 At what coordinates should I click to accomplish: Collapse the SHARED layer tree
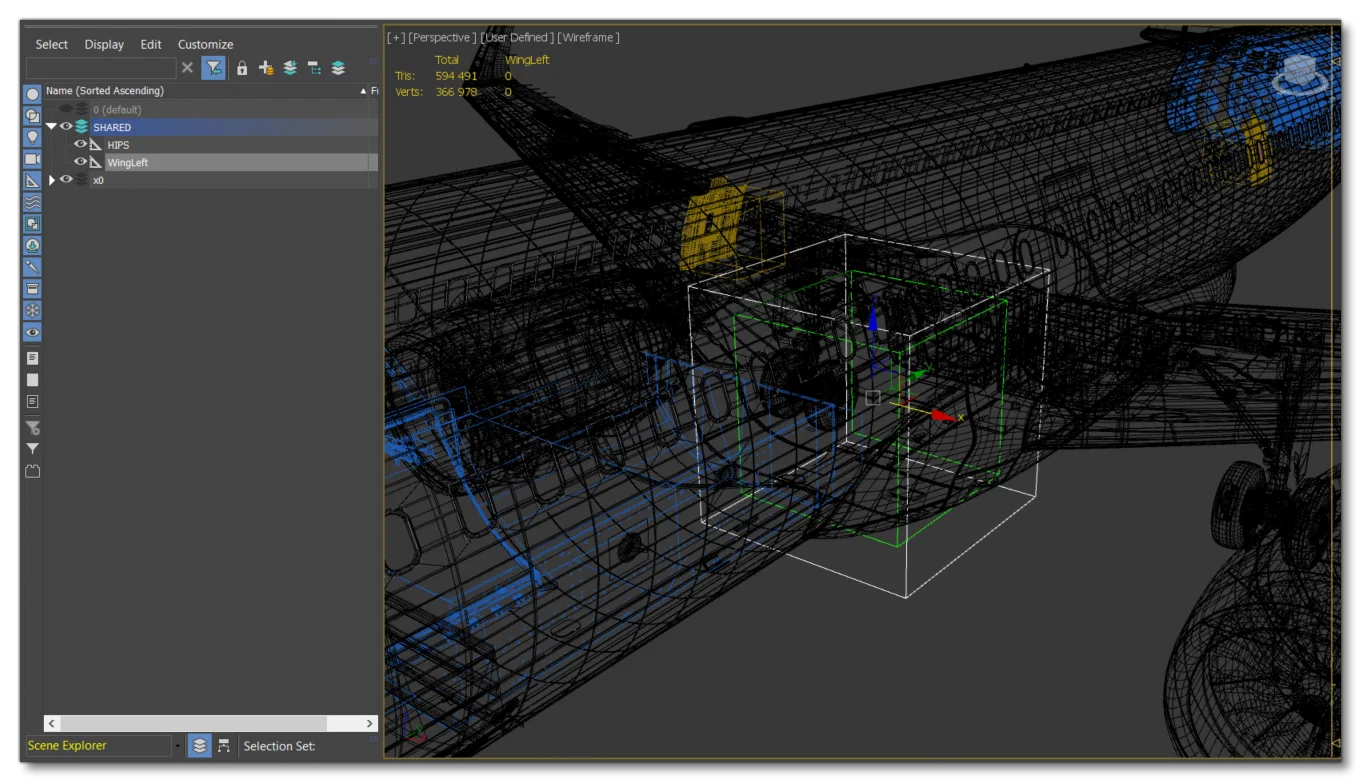pos(51,127)
